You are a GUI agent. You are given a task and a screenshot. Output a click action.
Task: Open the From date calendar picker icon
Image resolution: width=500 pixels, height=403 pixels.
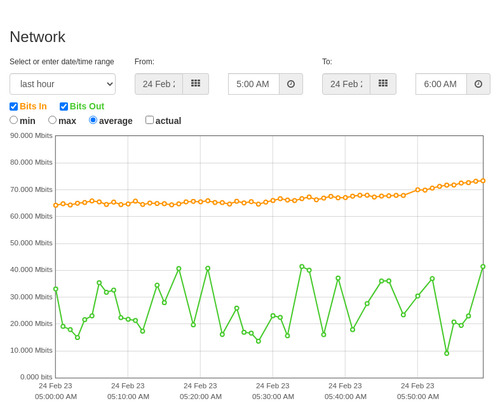point(196,84)
